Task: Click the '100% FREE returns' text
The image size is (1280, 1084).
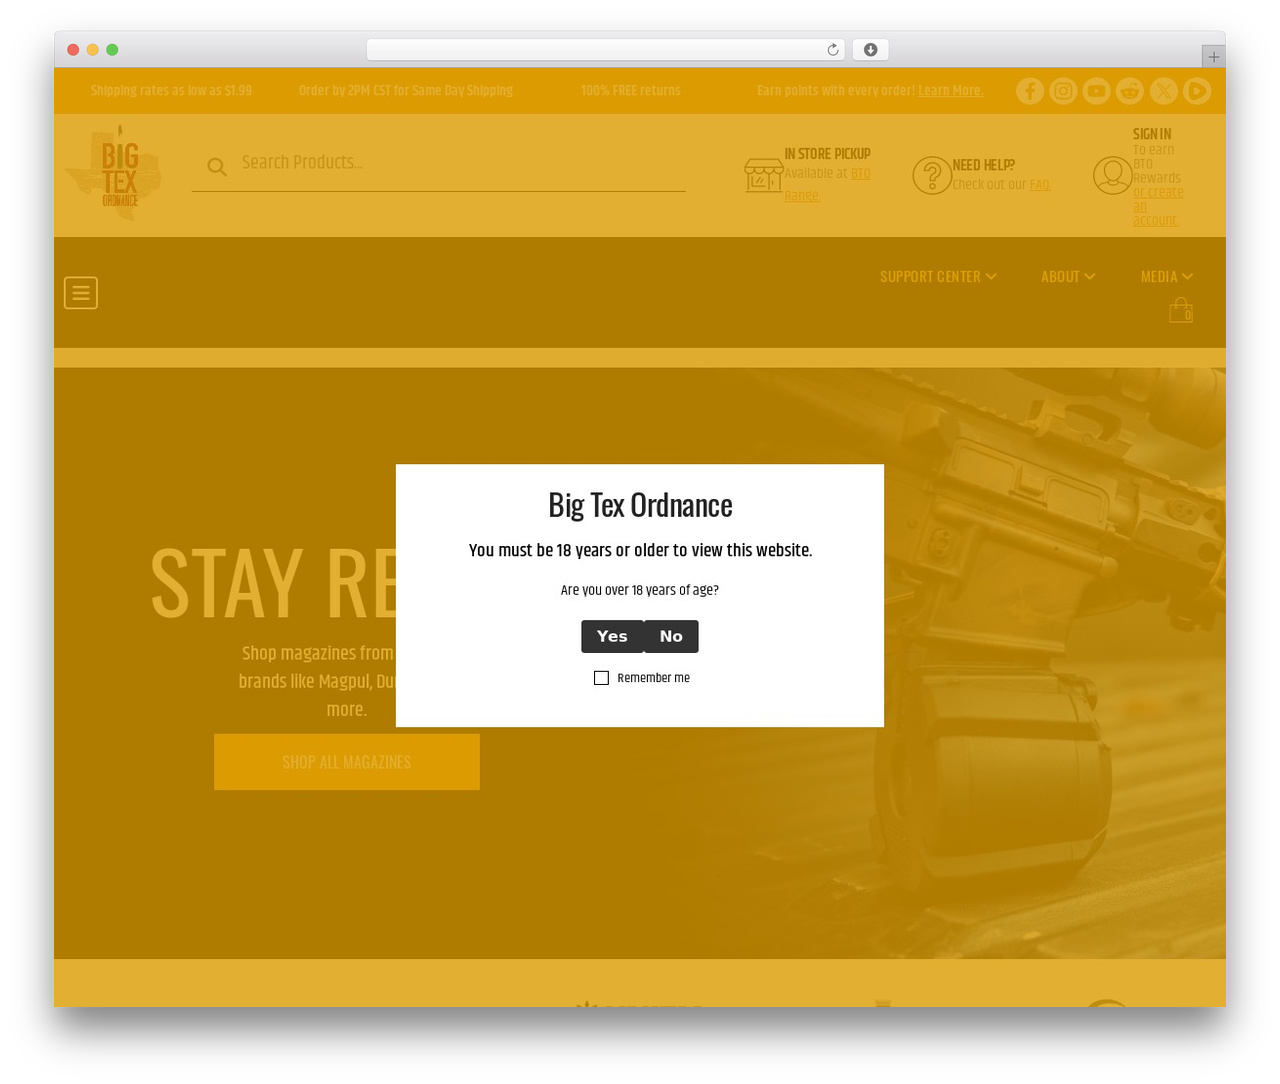Action: pyautogui.click(x=631, y=91)
